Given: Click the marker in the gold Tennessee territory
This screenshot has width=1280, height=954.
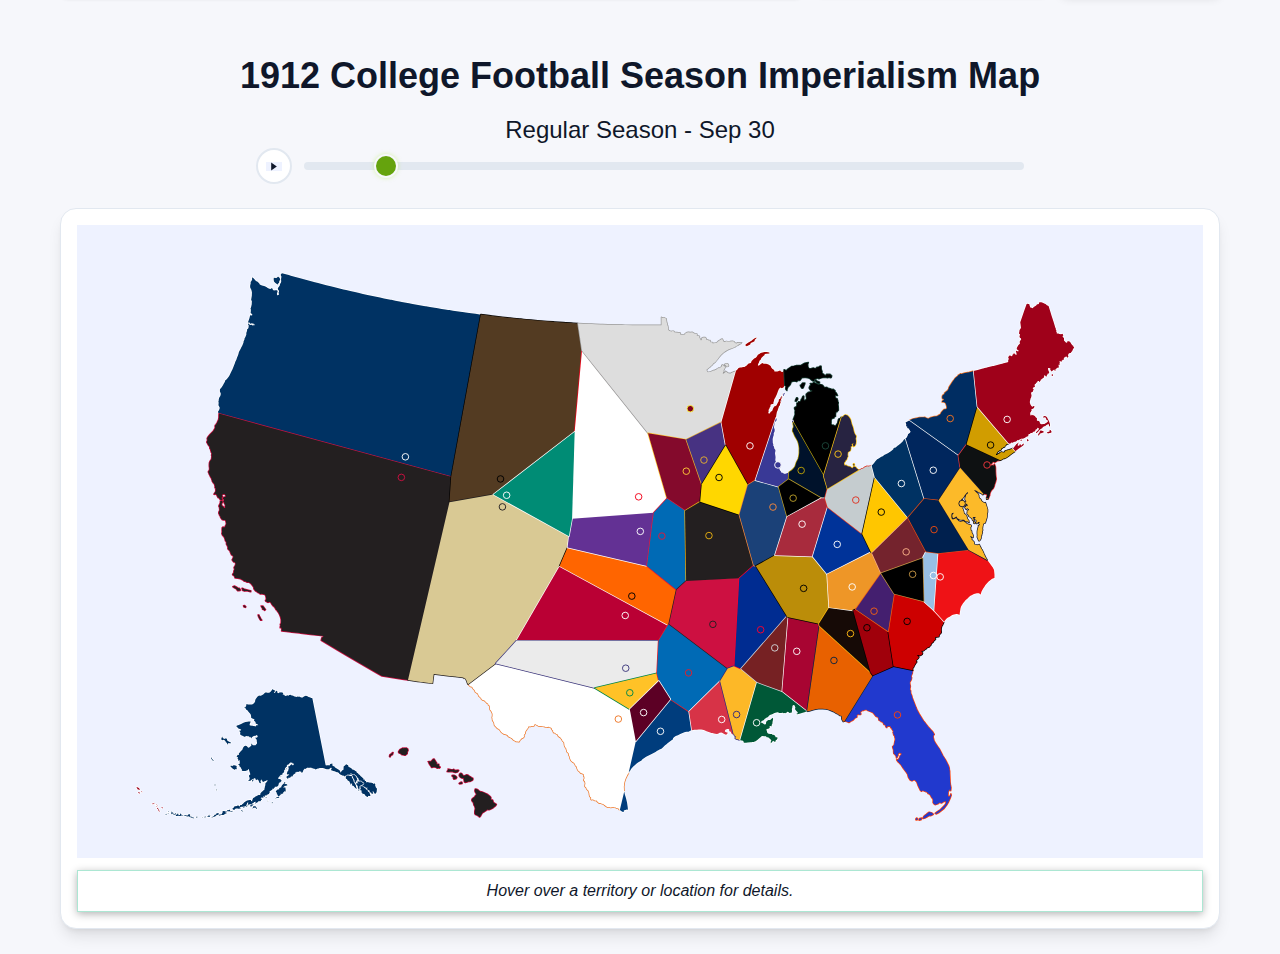Looking at the screenshot, I should tap(803, 588).
